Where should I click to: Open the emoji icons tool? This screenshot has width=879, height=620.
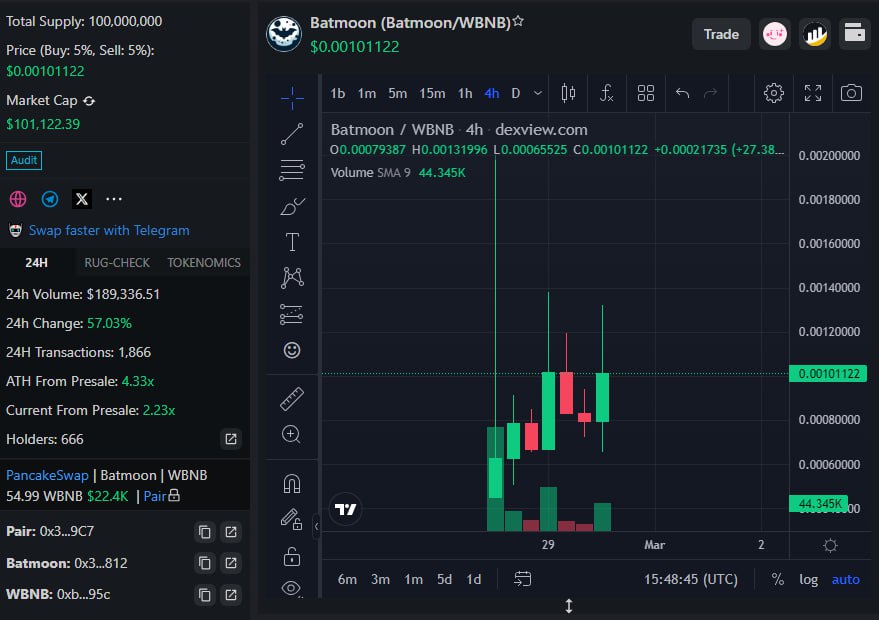[292, 350]
